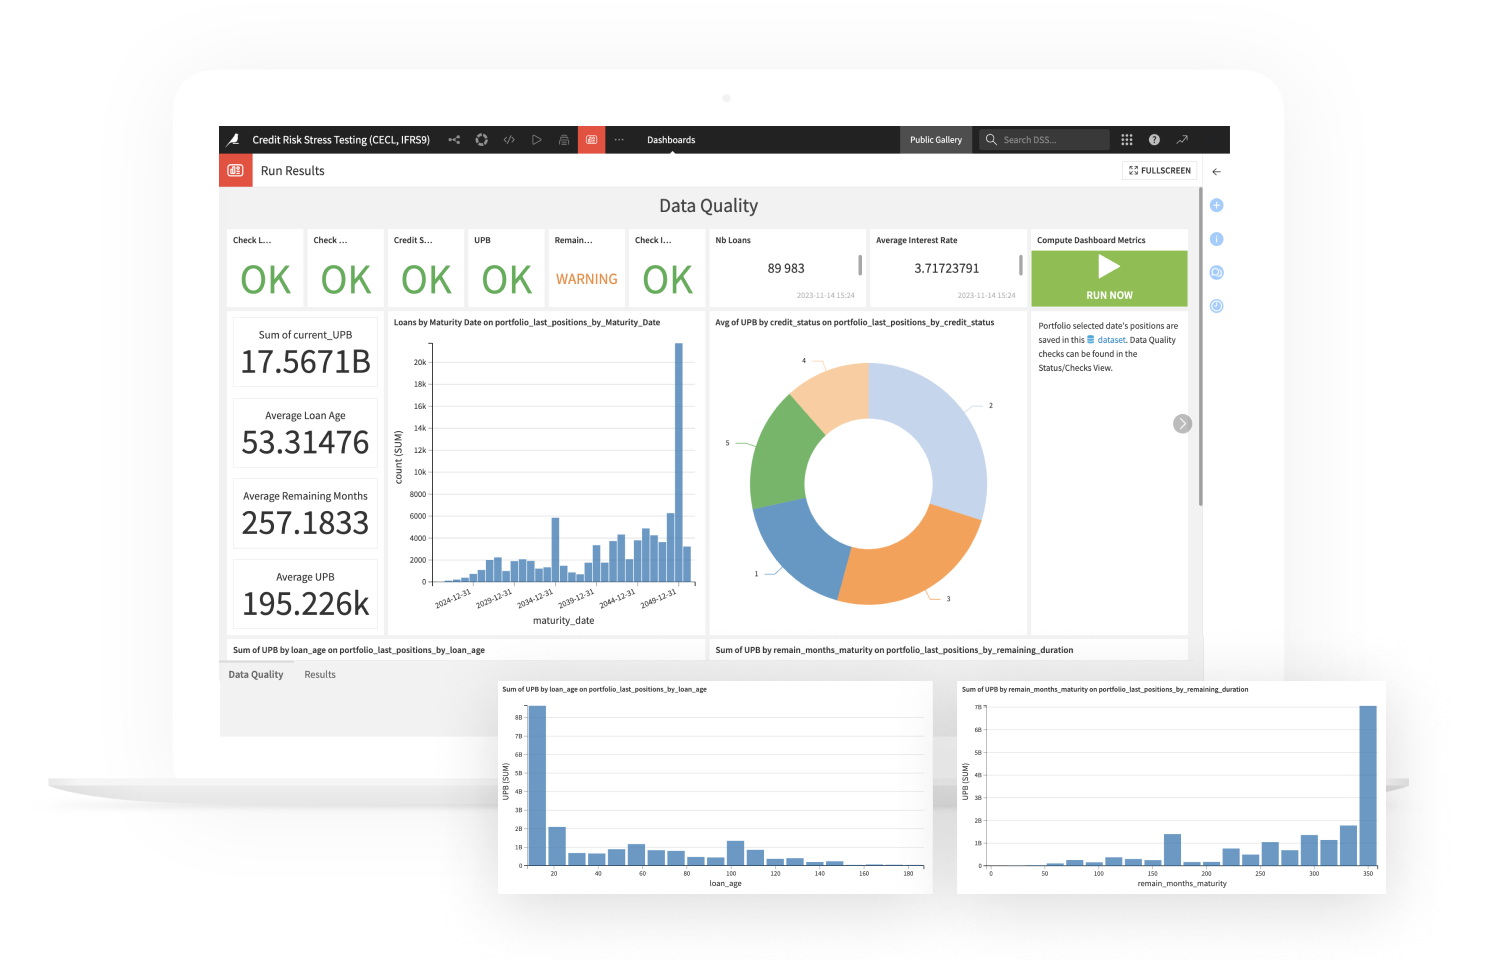The height and width of the screenshot is (960, 1497).
Task: Click the OK status in UPB tile
Action: (507, 280)
